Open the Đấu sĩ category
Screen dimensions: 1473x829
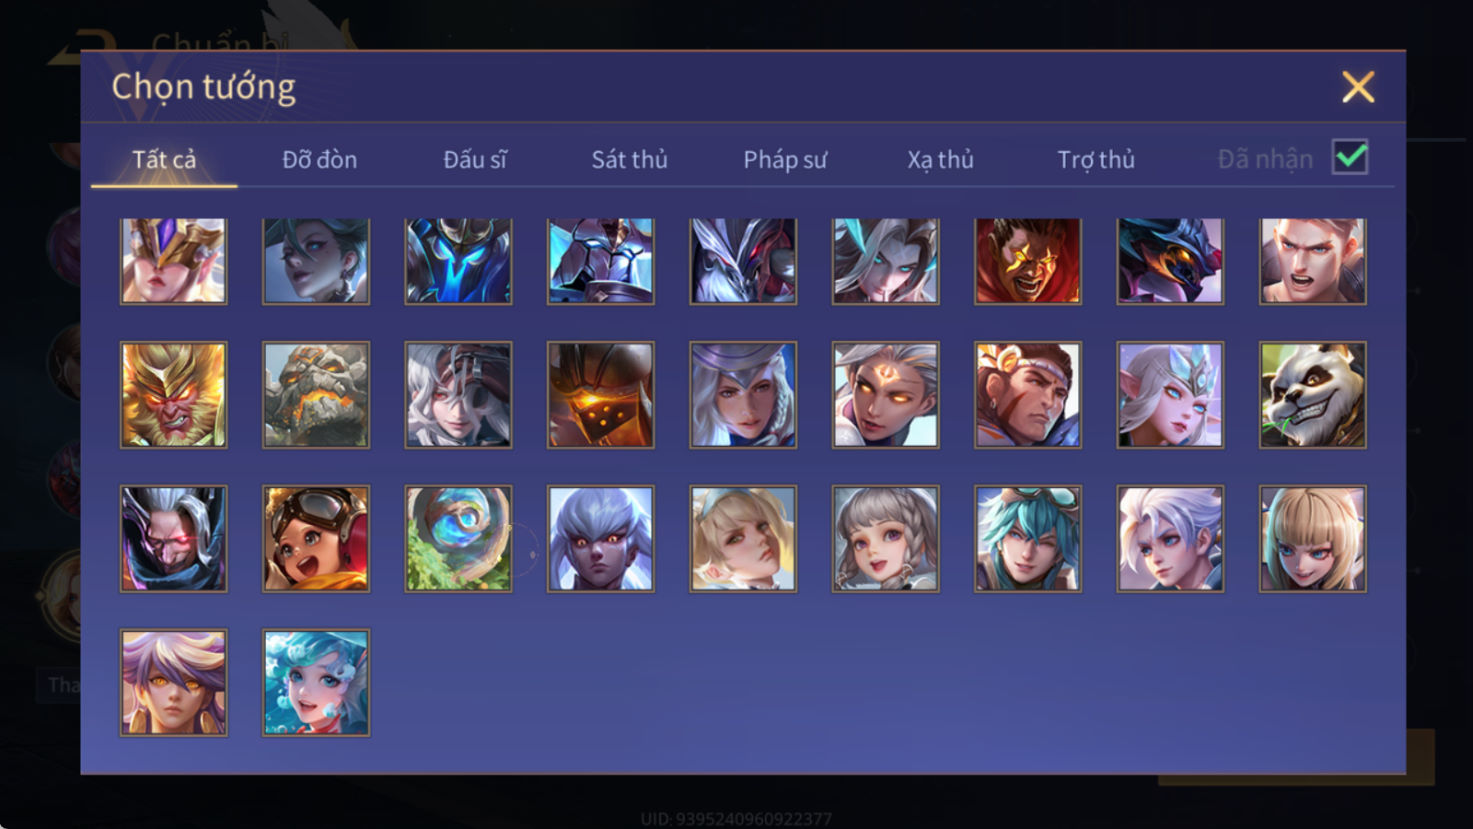pyautogui.click(x=475, y=160)
